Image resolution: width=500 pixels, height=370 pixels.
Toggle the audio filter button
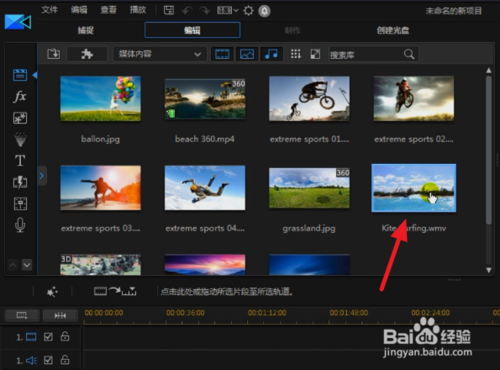click(x=271, y=54)
